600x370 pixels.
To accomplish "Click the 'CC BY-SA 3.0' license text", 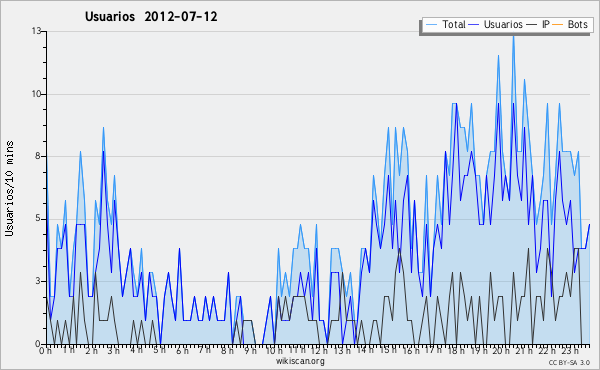I will click(569, 362).
